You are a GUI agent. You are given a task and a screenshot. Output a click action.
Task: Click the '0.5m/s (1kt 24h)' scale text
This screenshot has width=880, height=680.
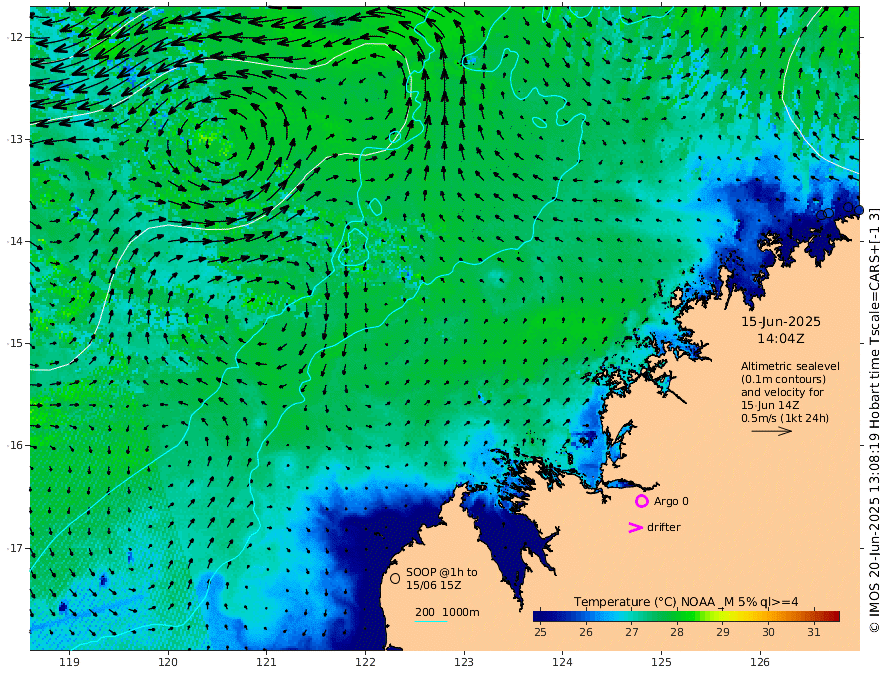[785, 418]
